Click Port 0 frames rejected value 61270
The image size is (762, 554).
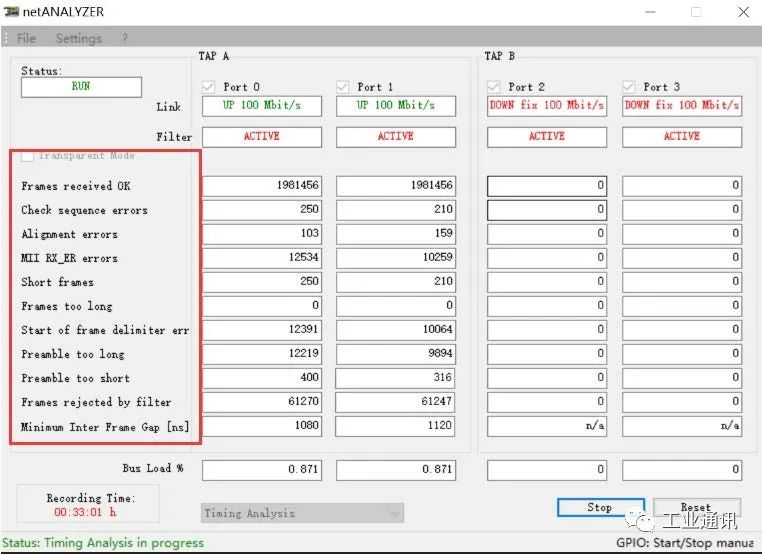[262, 401]
